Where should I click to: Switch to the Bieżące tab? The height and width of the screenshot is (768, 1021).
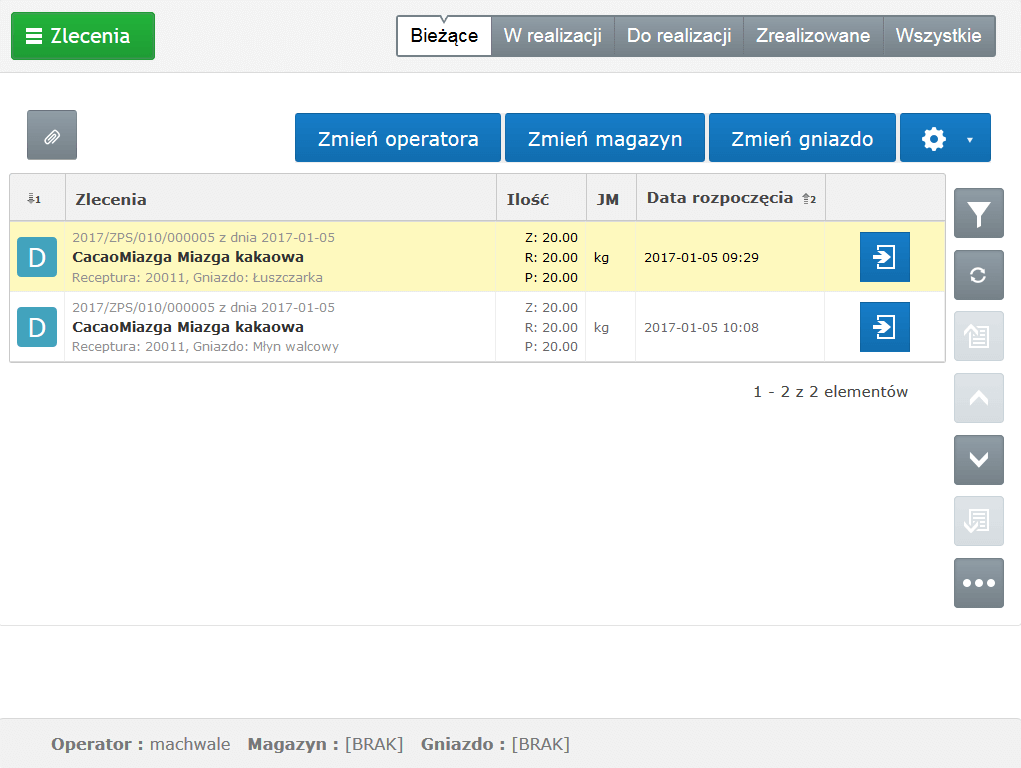pyautogui.click(x=444, y=36)
